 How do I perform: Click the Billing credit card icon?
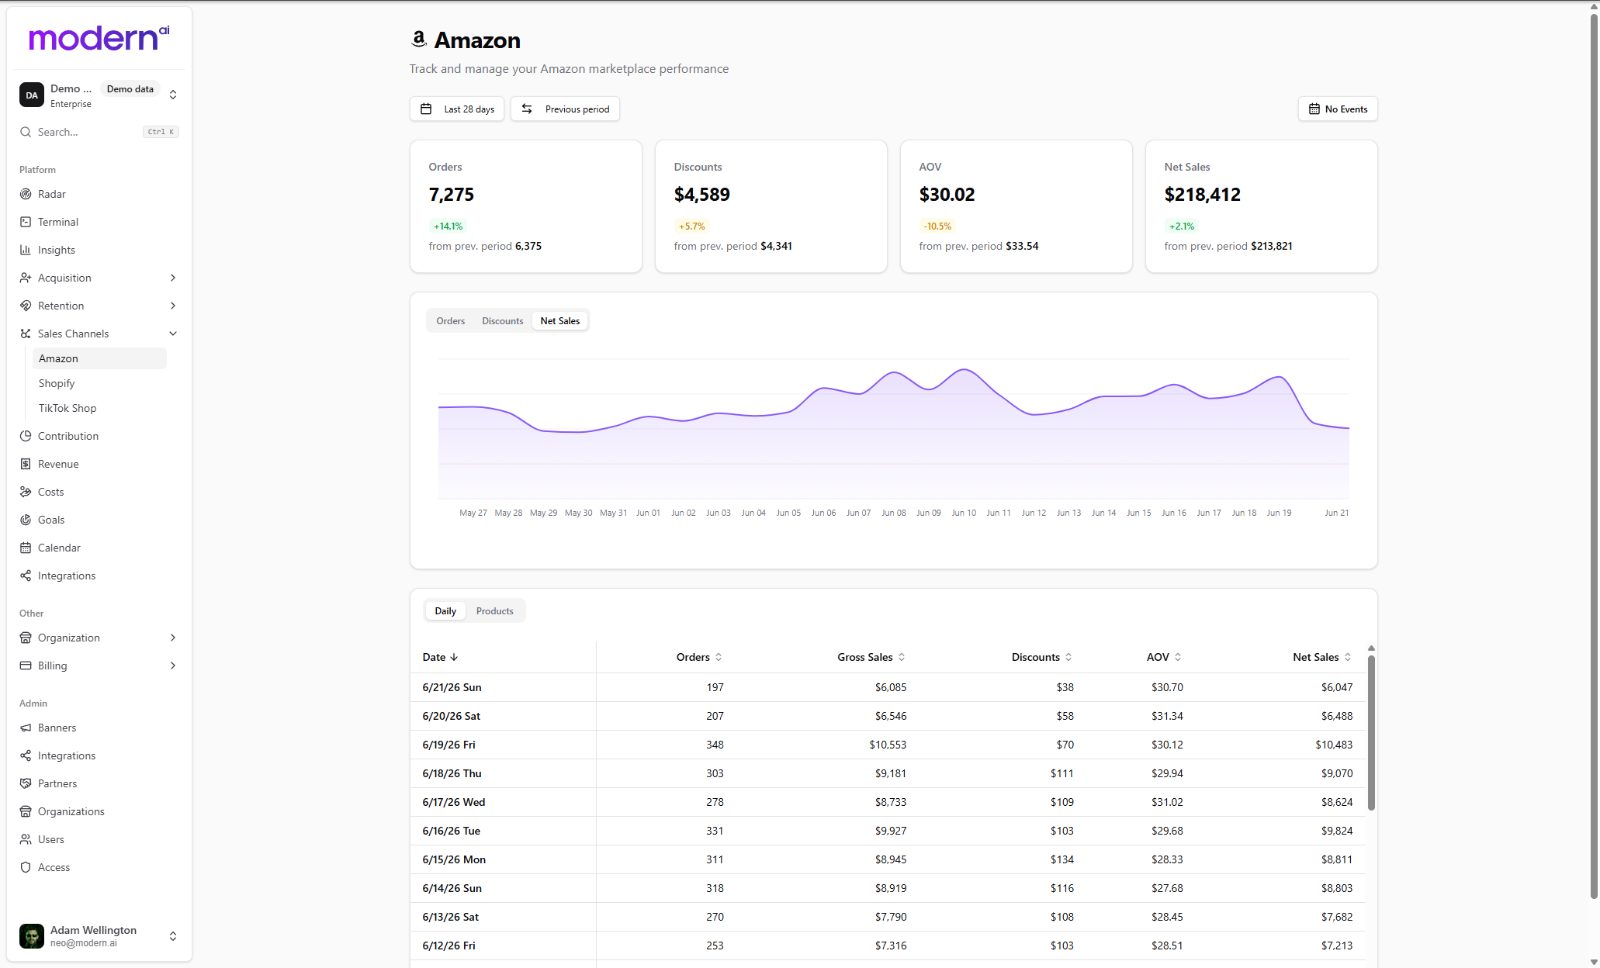coord(26,666)
